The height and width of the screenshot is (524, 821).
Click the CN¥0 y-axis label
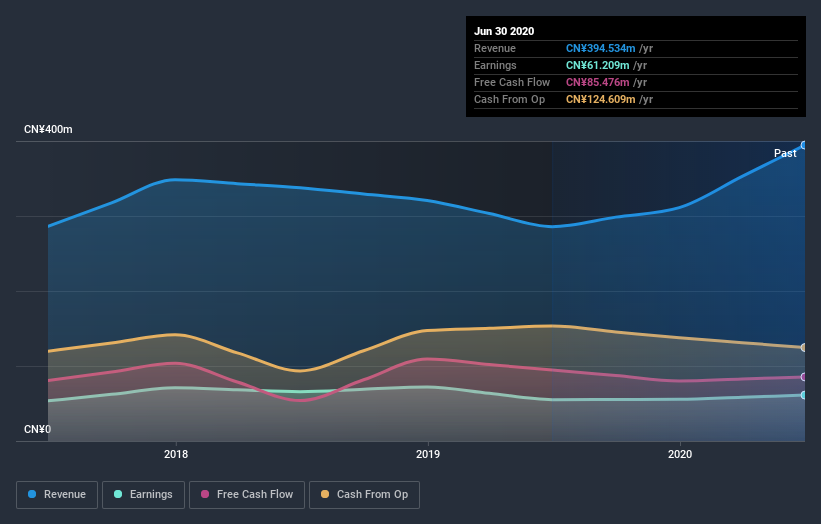pyautogui.click(x=38, y=429)
